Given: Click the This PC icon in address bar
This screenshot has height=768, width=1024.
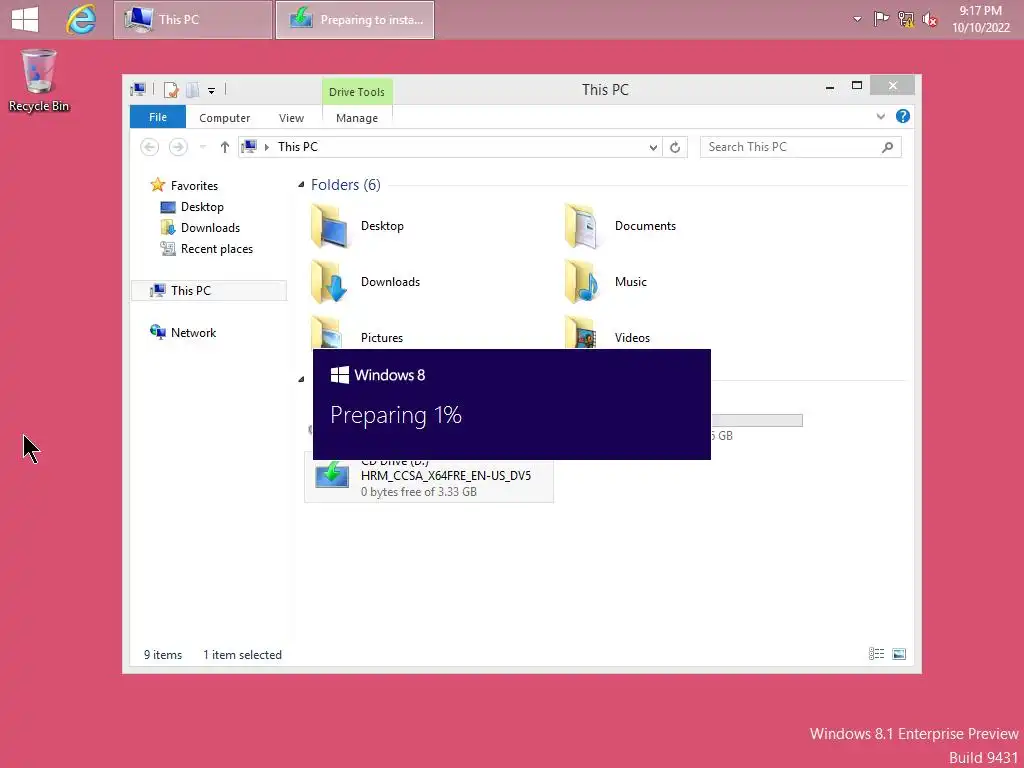Looking at the screenshot, I should click(249, 146).
